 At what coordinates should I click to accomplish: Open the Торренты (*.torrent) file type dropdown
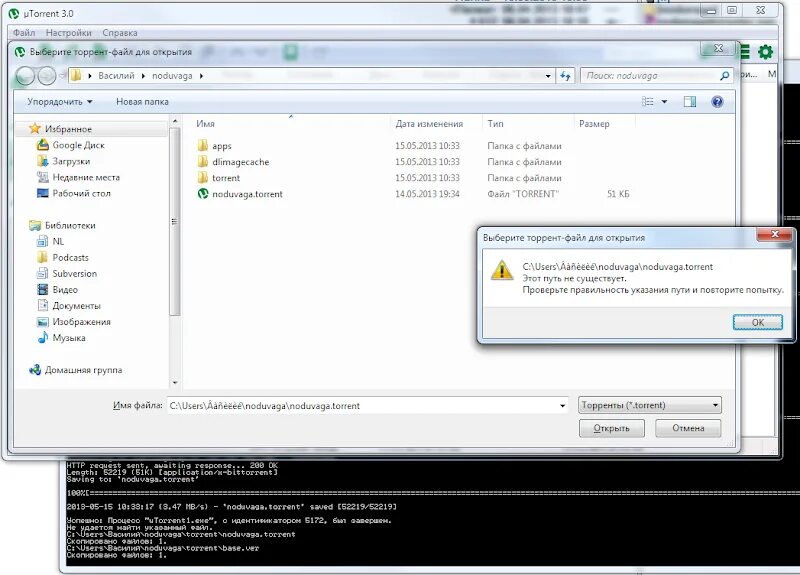tap(649, 405)
